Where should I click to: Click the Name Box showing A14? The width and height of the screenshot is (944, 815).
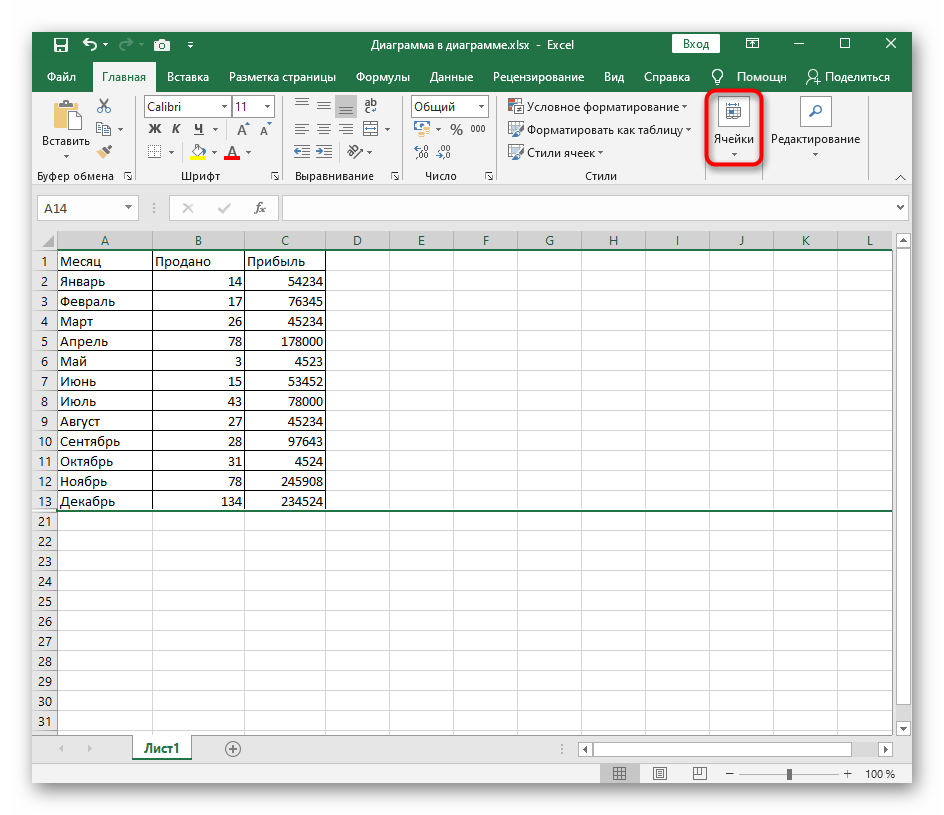pos(80,208)
